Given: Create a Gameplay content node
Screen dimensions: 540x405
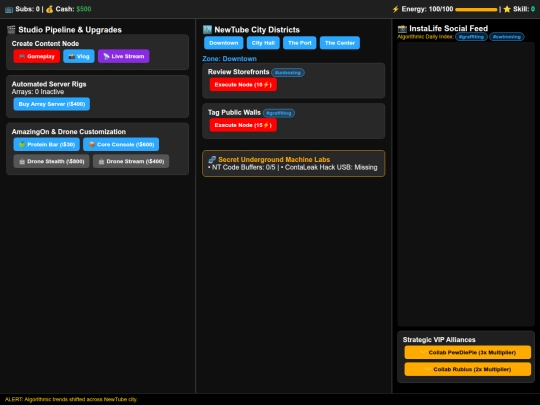Looking at the screenshot, I should [37, 56].
